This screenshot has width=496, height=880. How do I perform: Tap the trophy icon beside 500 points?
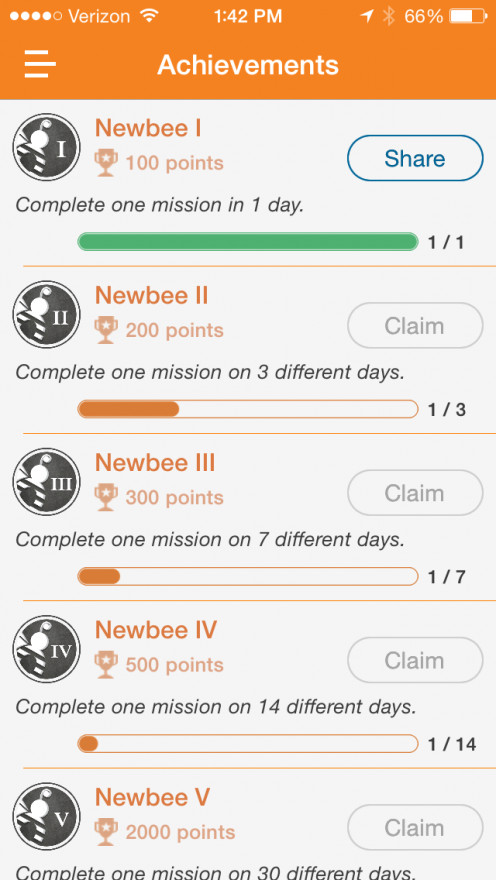106,665
